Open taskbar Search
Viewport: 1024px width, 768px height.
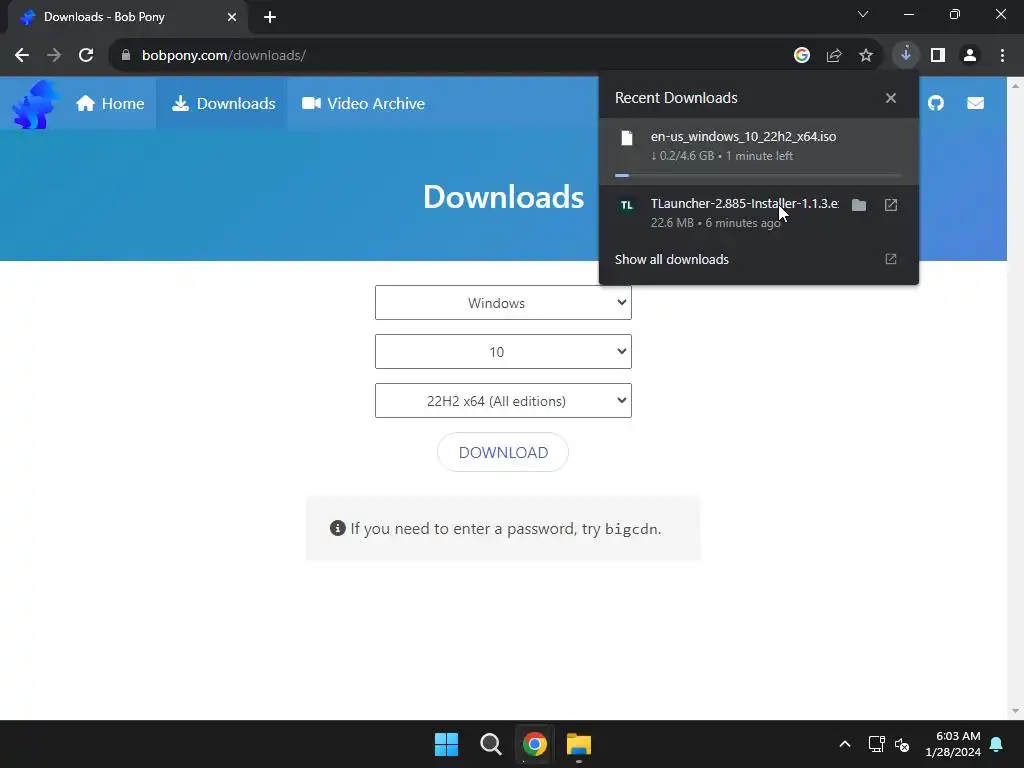pos(490,744)
